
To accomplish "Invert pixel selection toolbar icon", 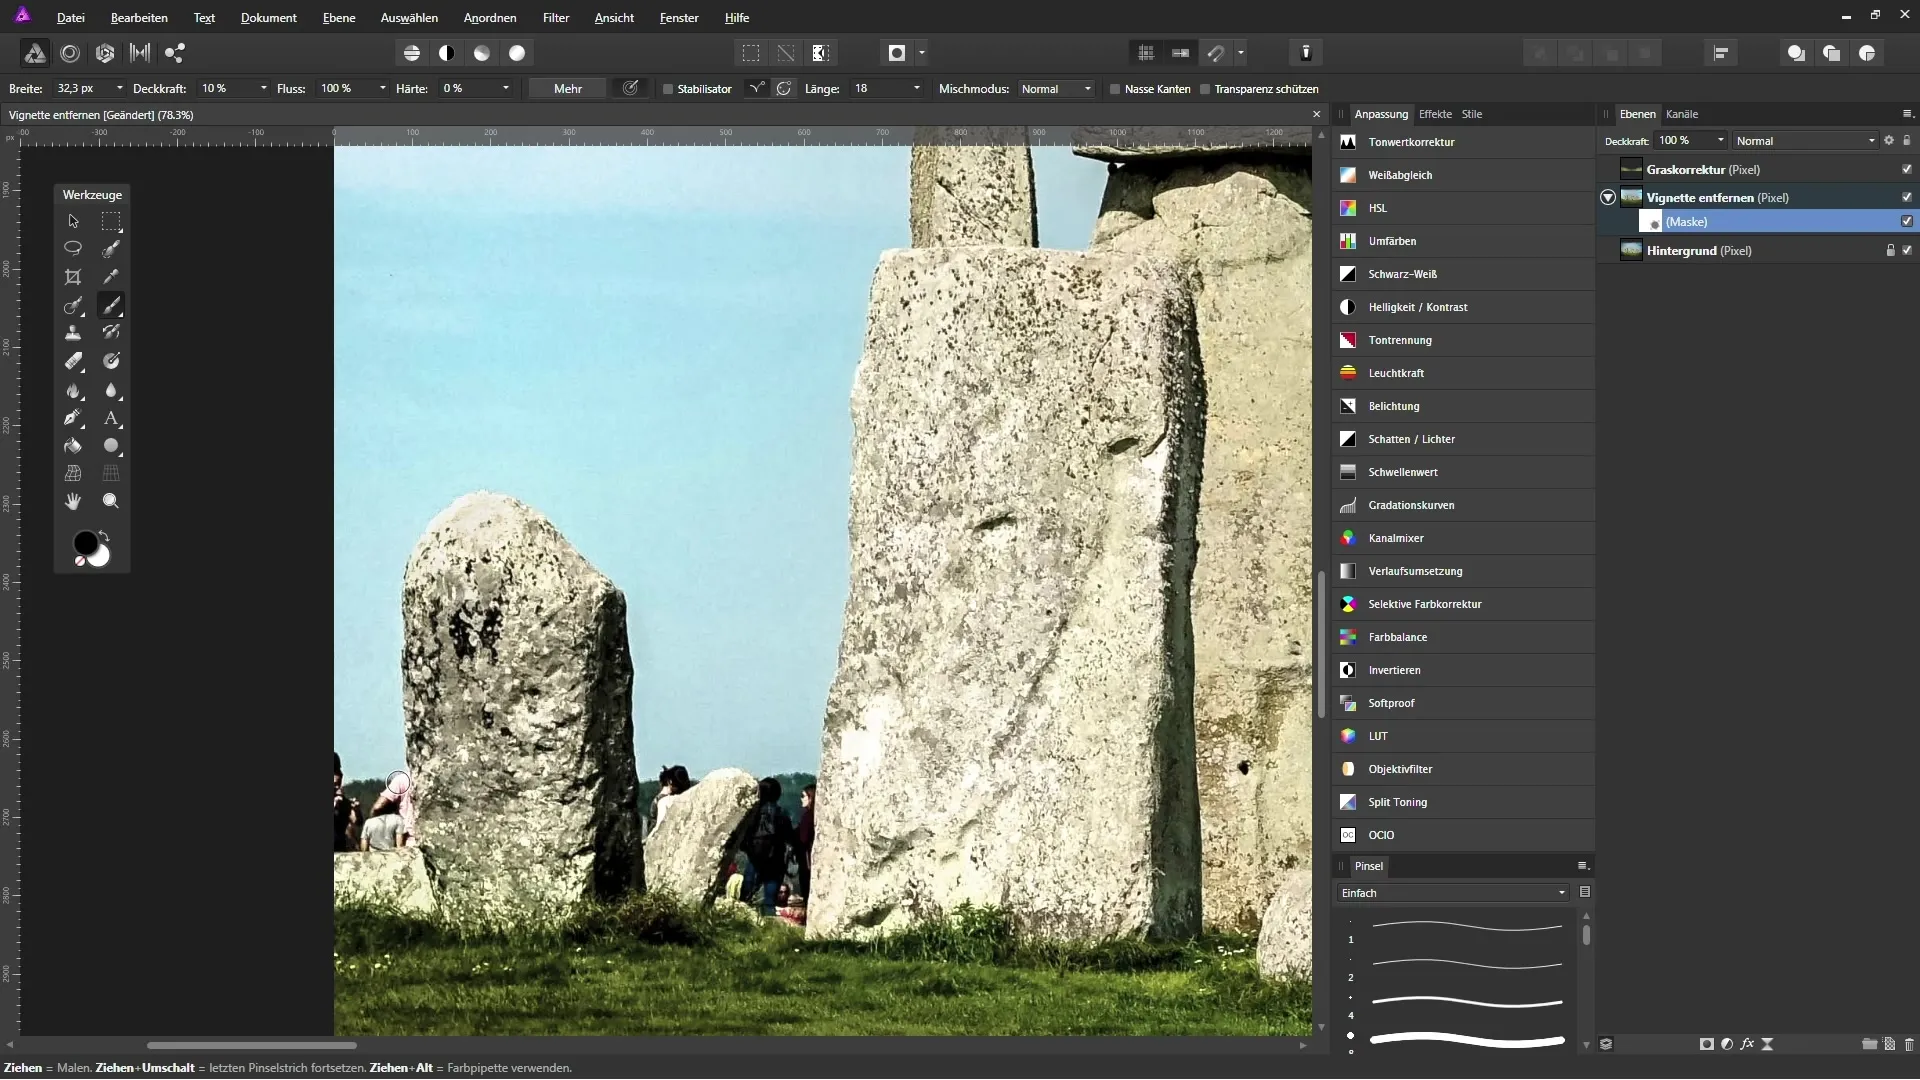I will click(820, 53).
